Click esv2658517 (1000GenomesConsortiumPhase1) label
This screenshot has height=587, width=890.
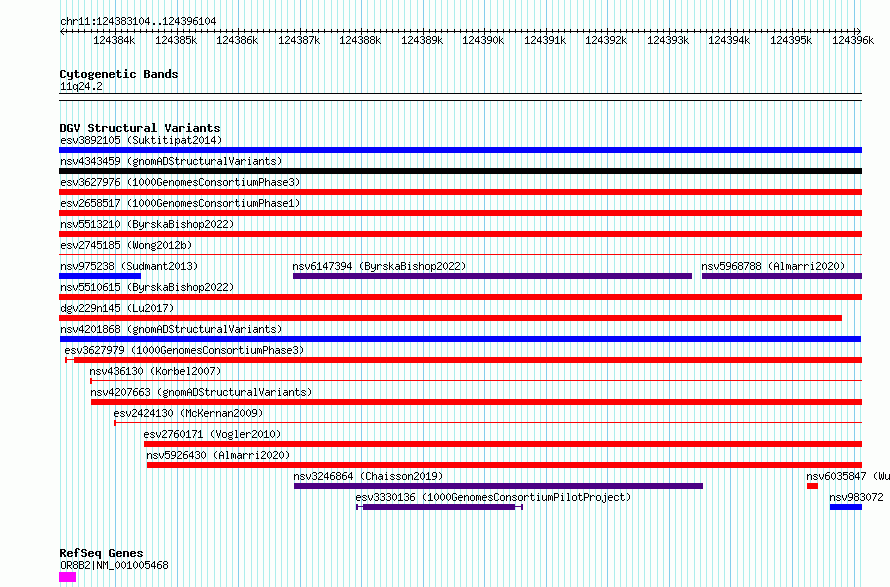click(180, 203)
